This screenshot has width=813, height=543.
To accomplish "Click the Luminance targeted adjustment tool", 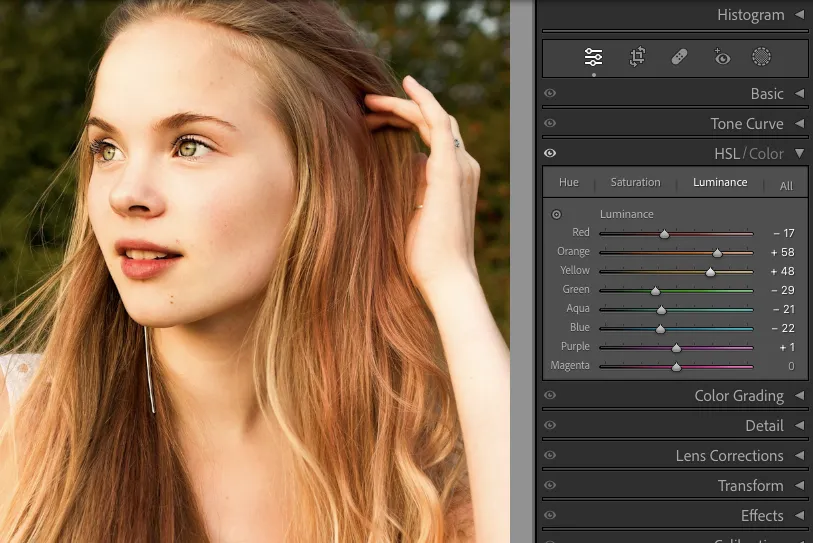I will click(x=557, y=214).
